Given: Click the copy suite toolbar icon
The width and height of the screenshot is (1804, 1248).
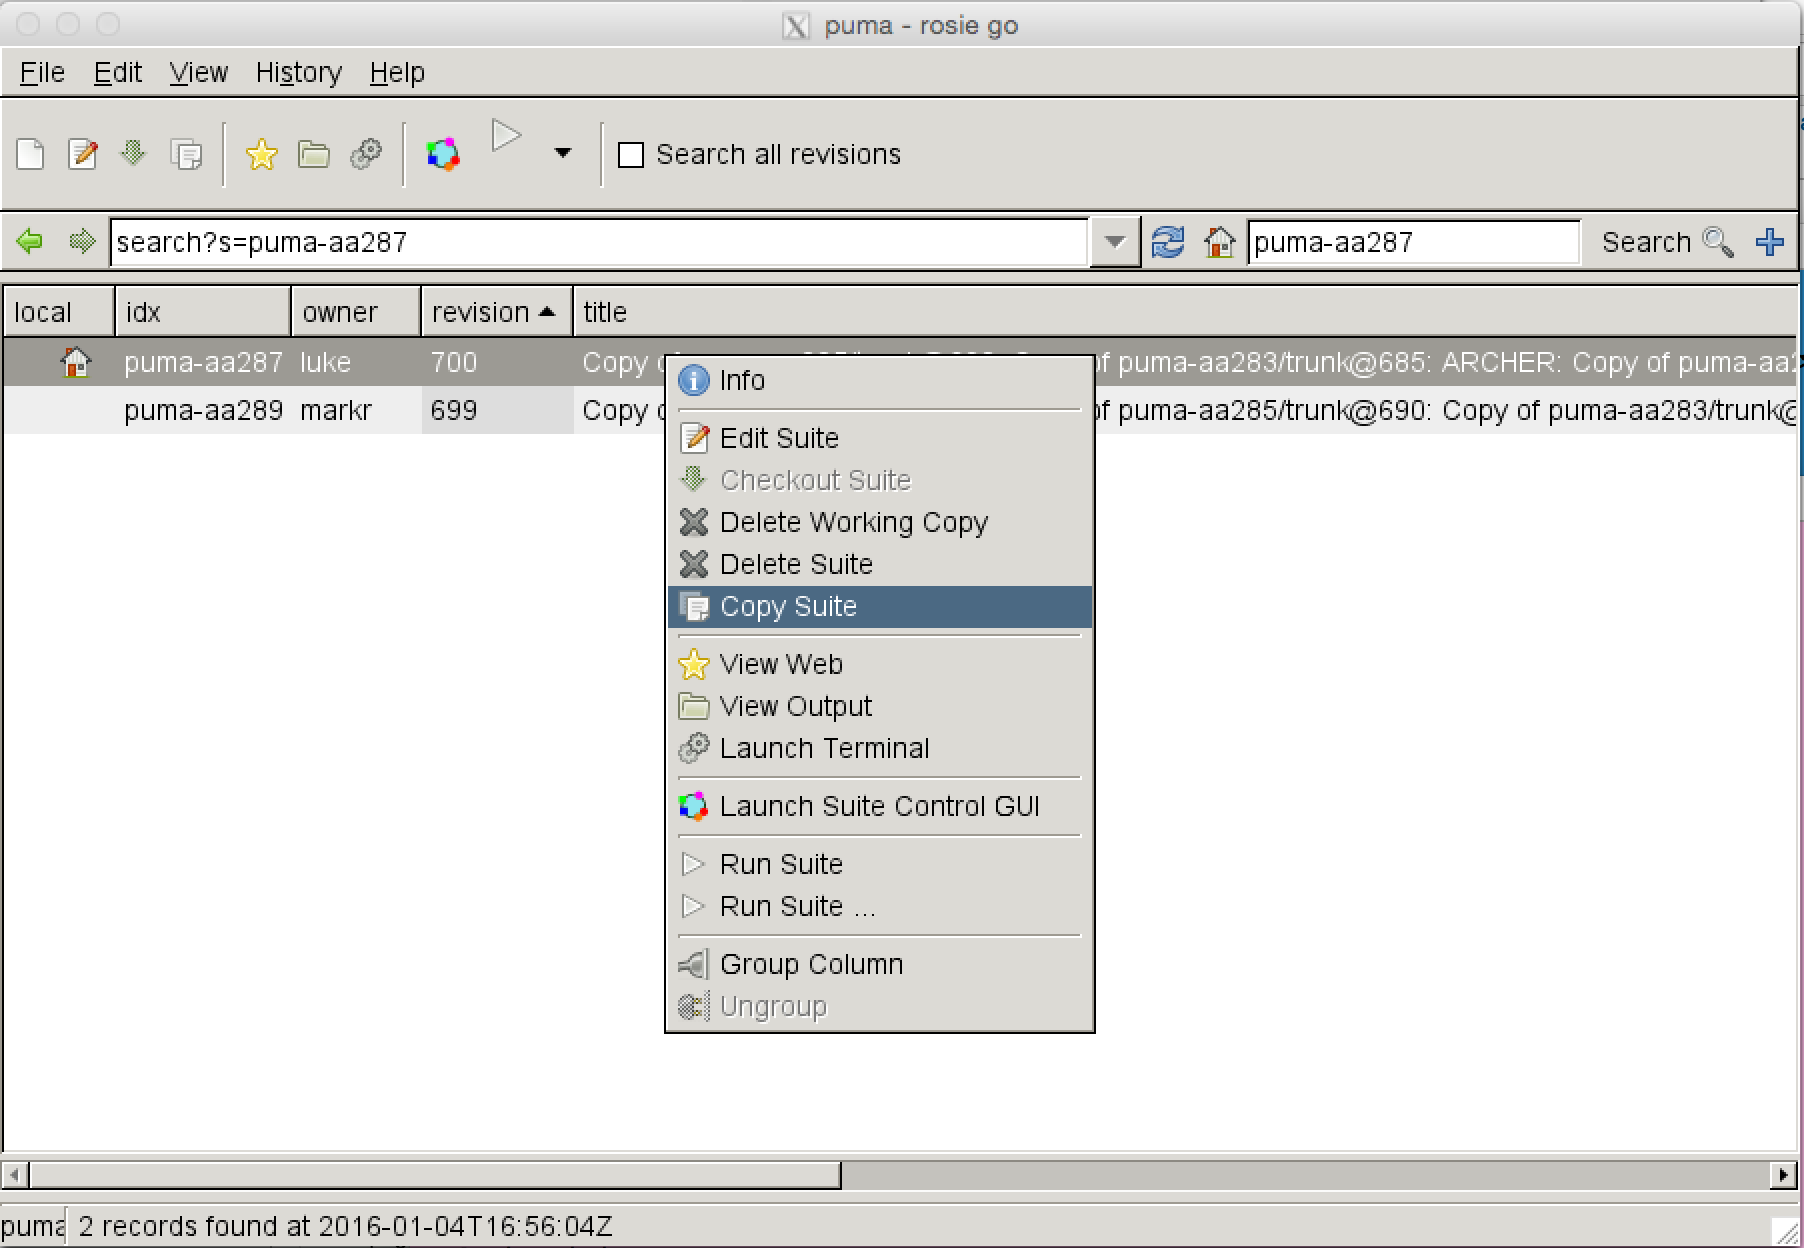Looking at the screenshot, I should pos(186,155).
